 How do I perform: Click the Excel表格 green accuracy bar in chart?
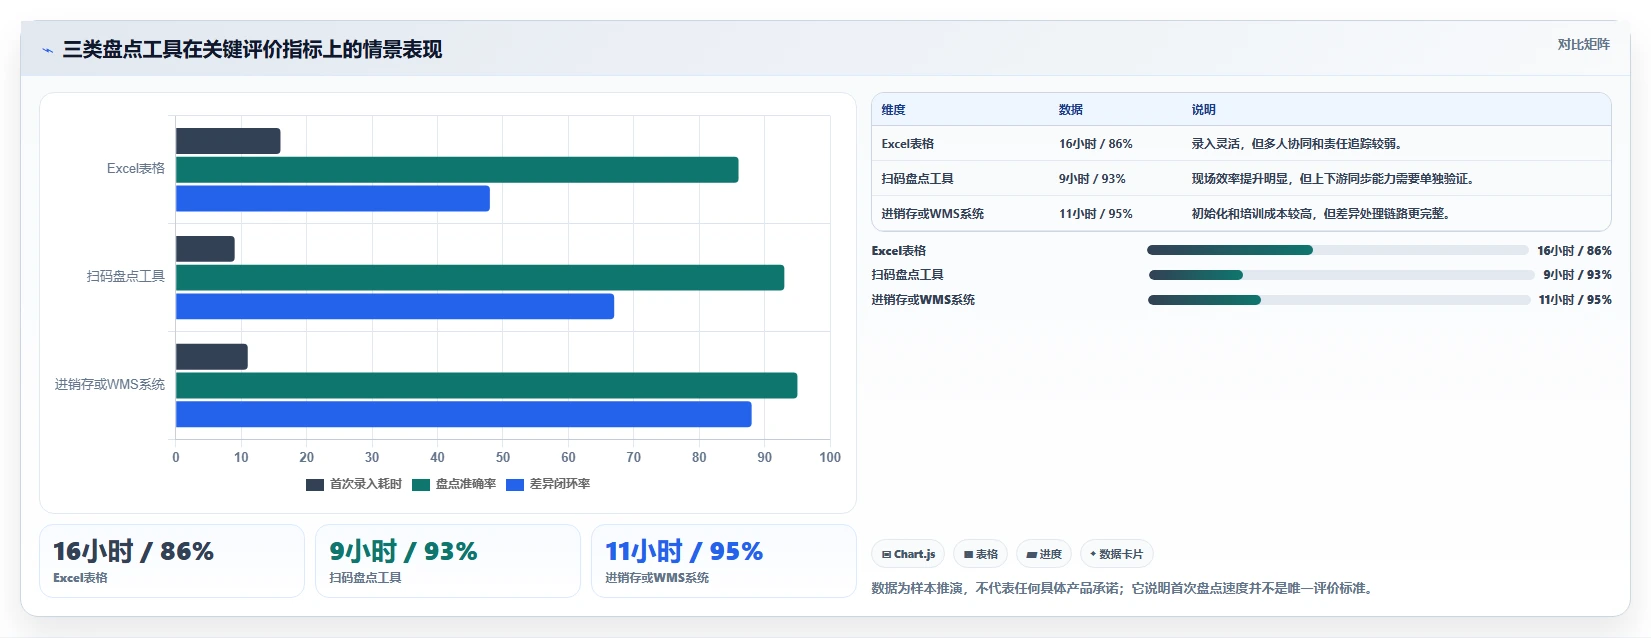pos(457,170)
